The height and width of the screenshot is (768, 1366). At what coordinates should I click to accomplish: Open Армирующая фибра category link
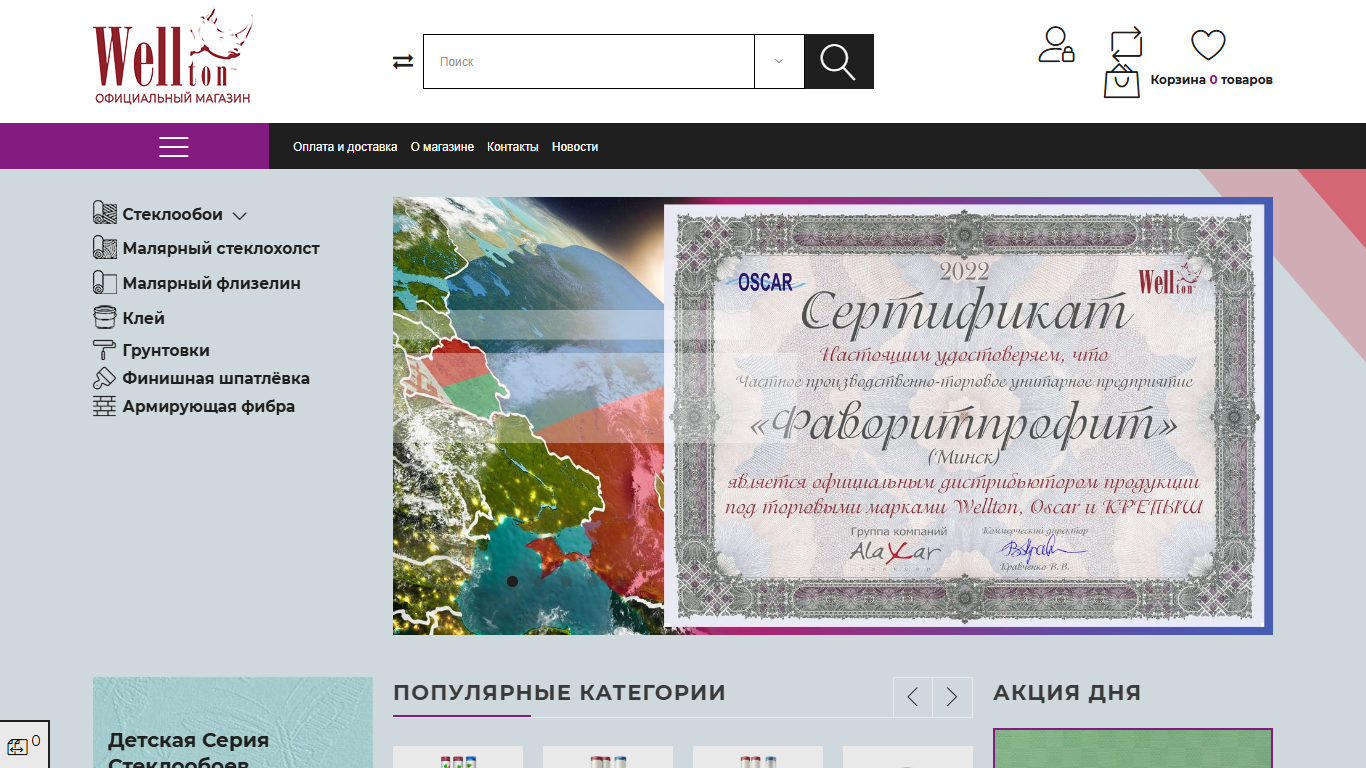(209, 406)
